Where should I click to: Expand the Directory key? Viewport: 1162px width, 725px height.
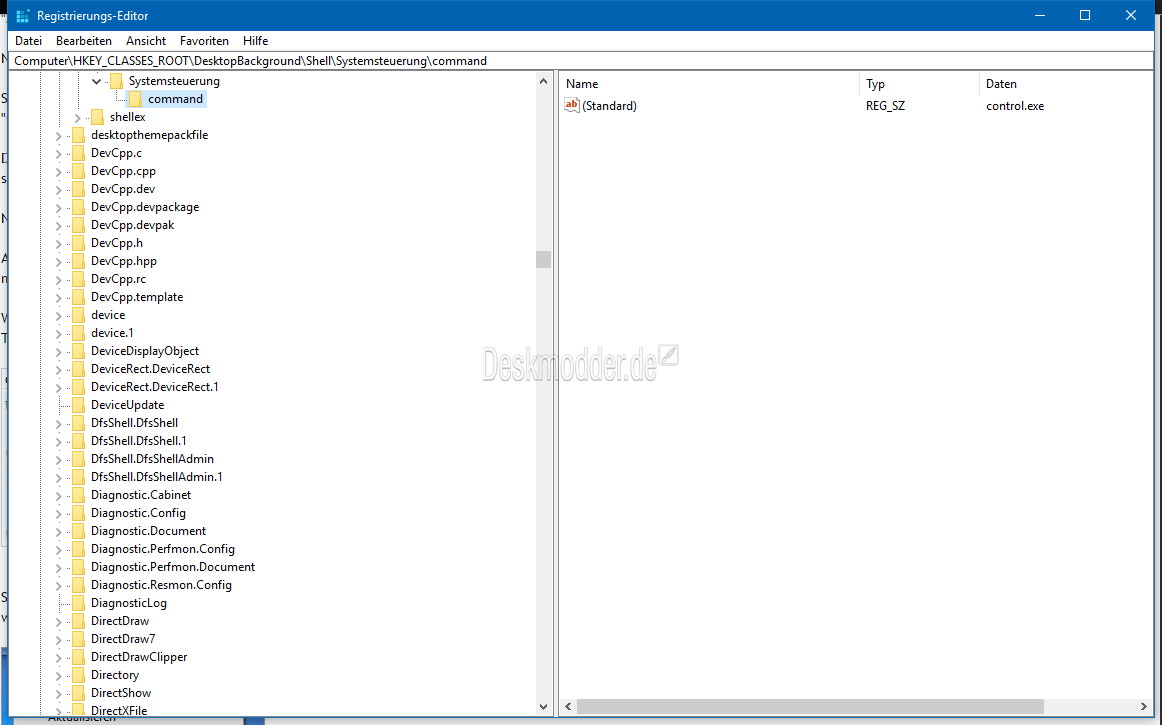(59, 675)
